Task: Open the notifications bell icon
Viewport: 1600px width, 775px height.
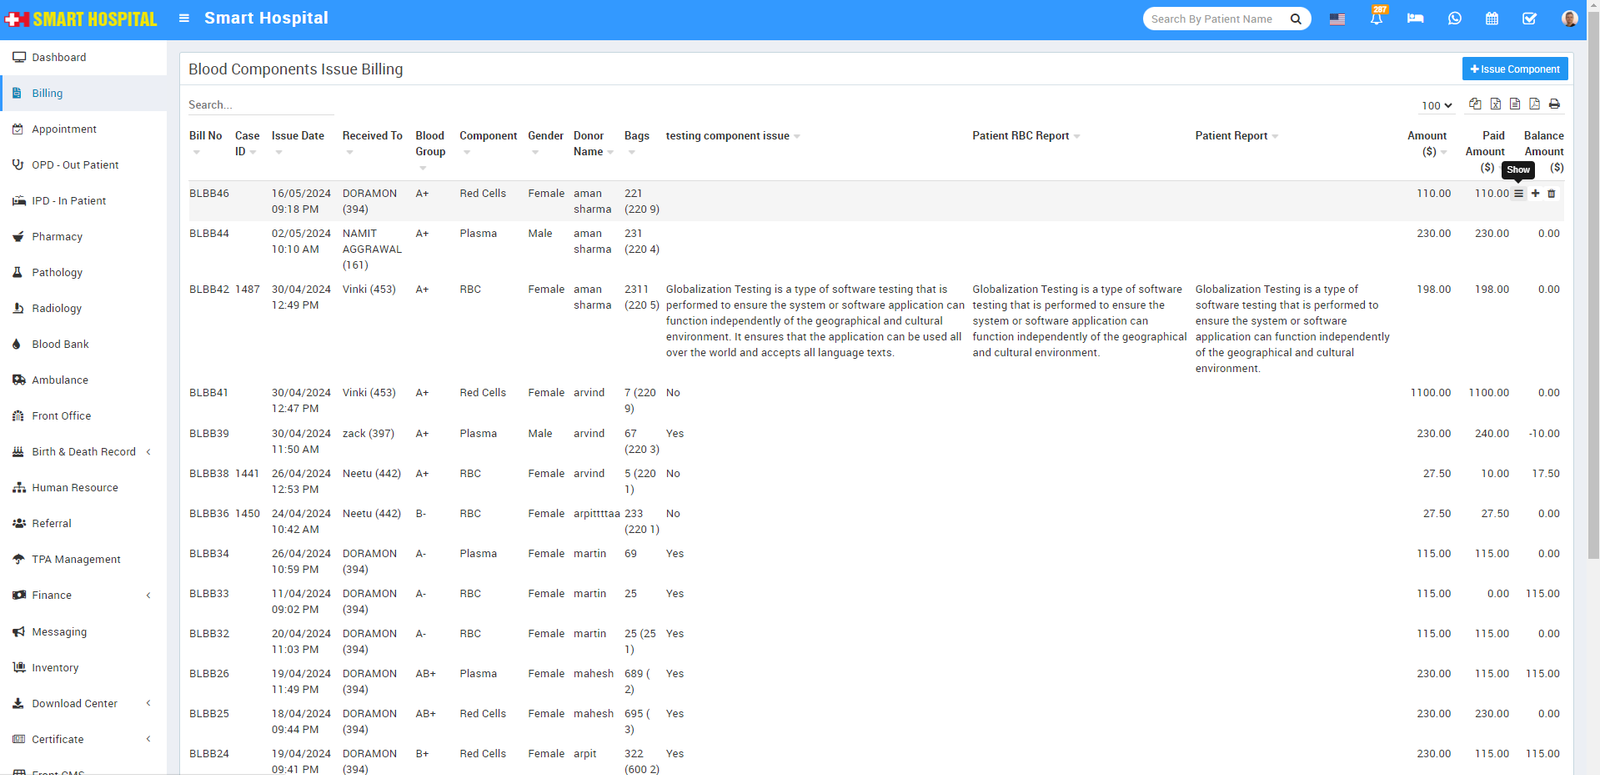Action: pyautogui.click(x=1376, y=19)
